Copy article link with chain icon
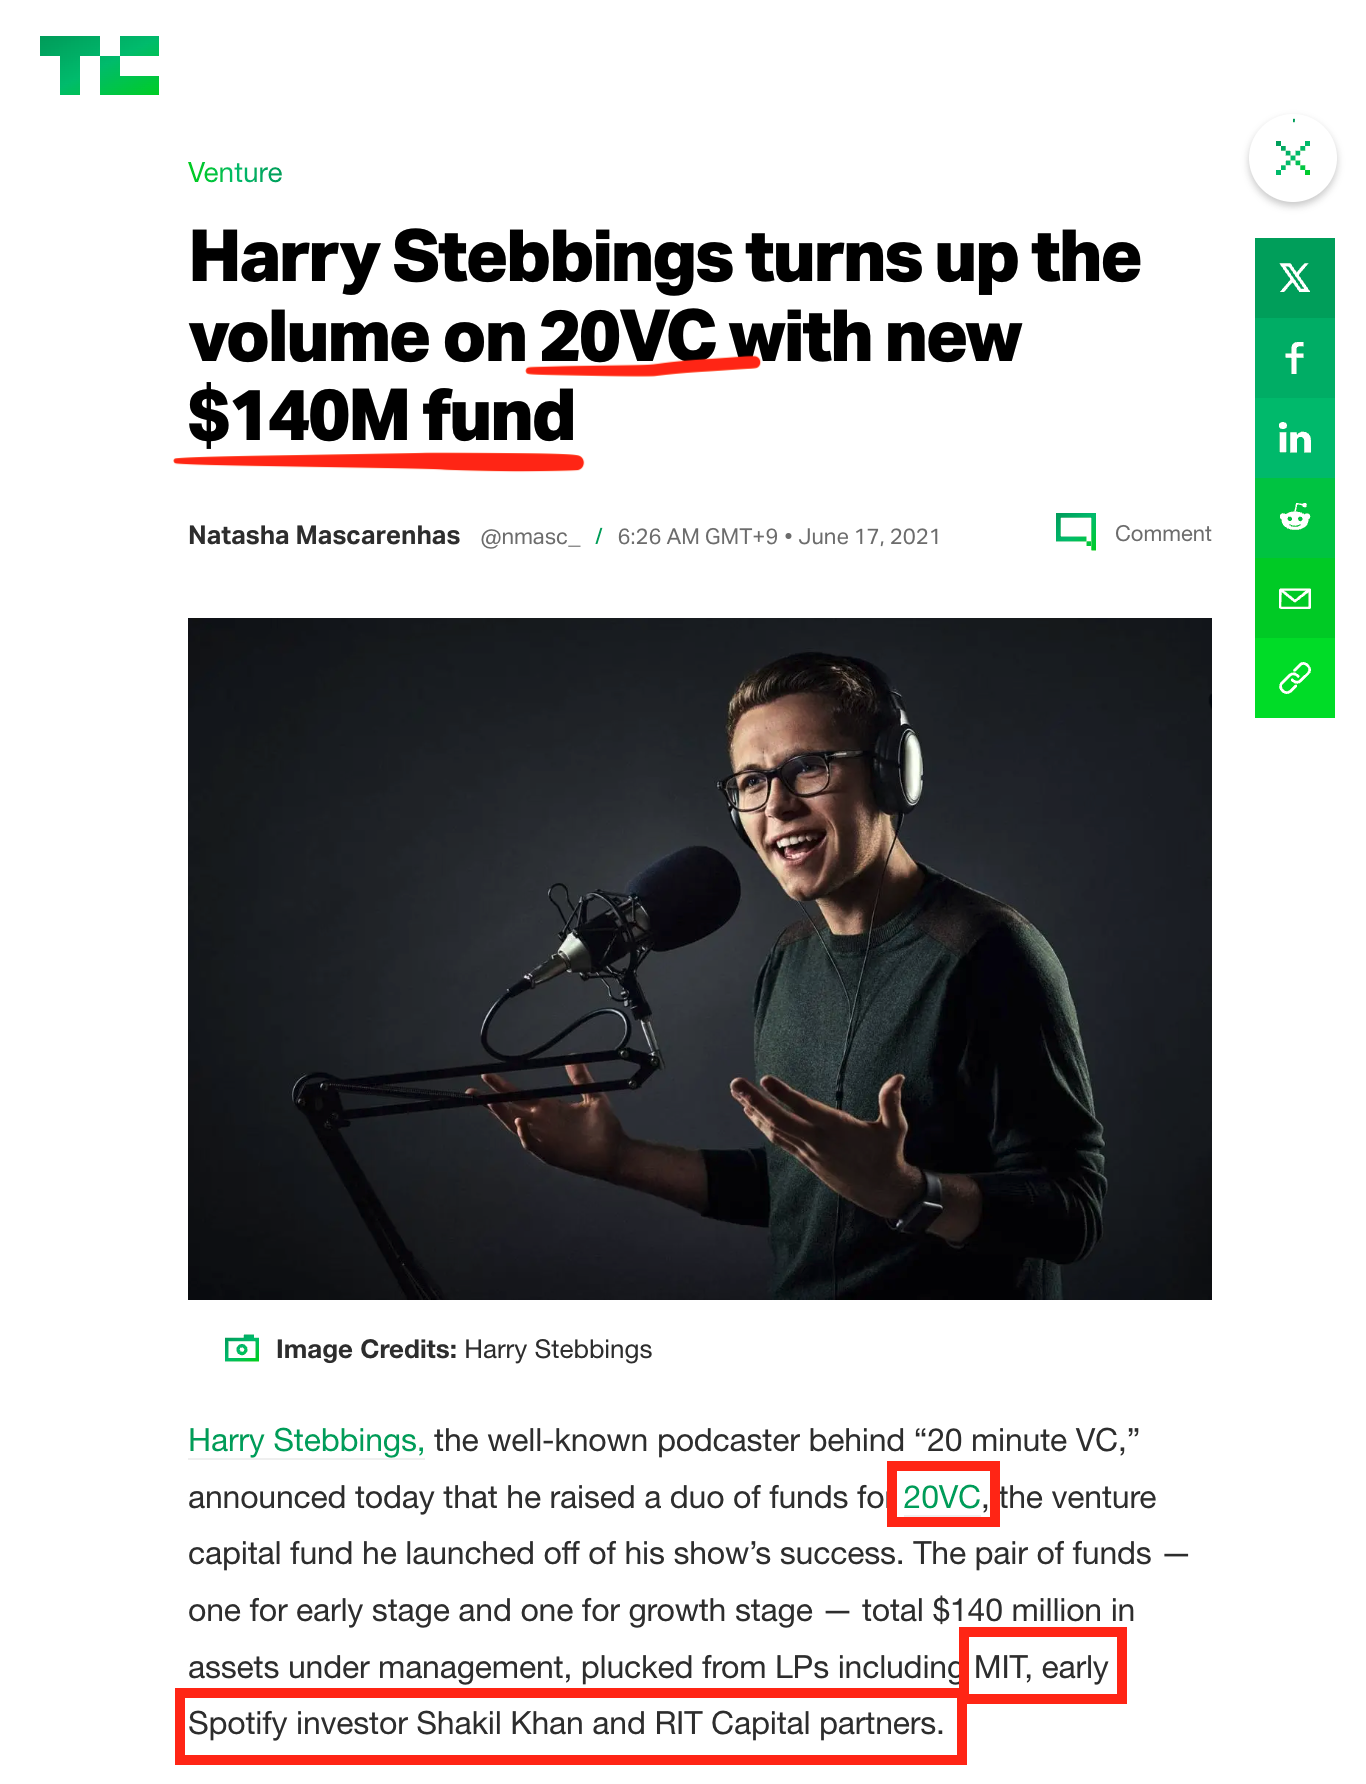Screen dimensions: 1366x1784 click(x=1295, y=678)
